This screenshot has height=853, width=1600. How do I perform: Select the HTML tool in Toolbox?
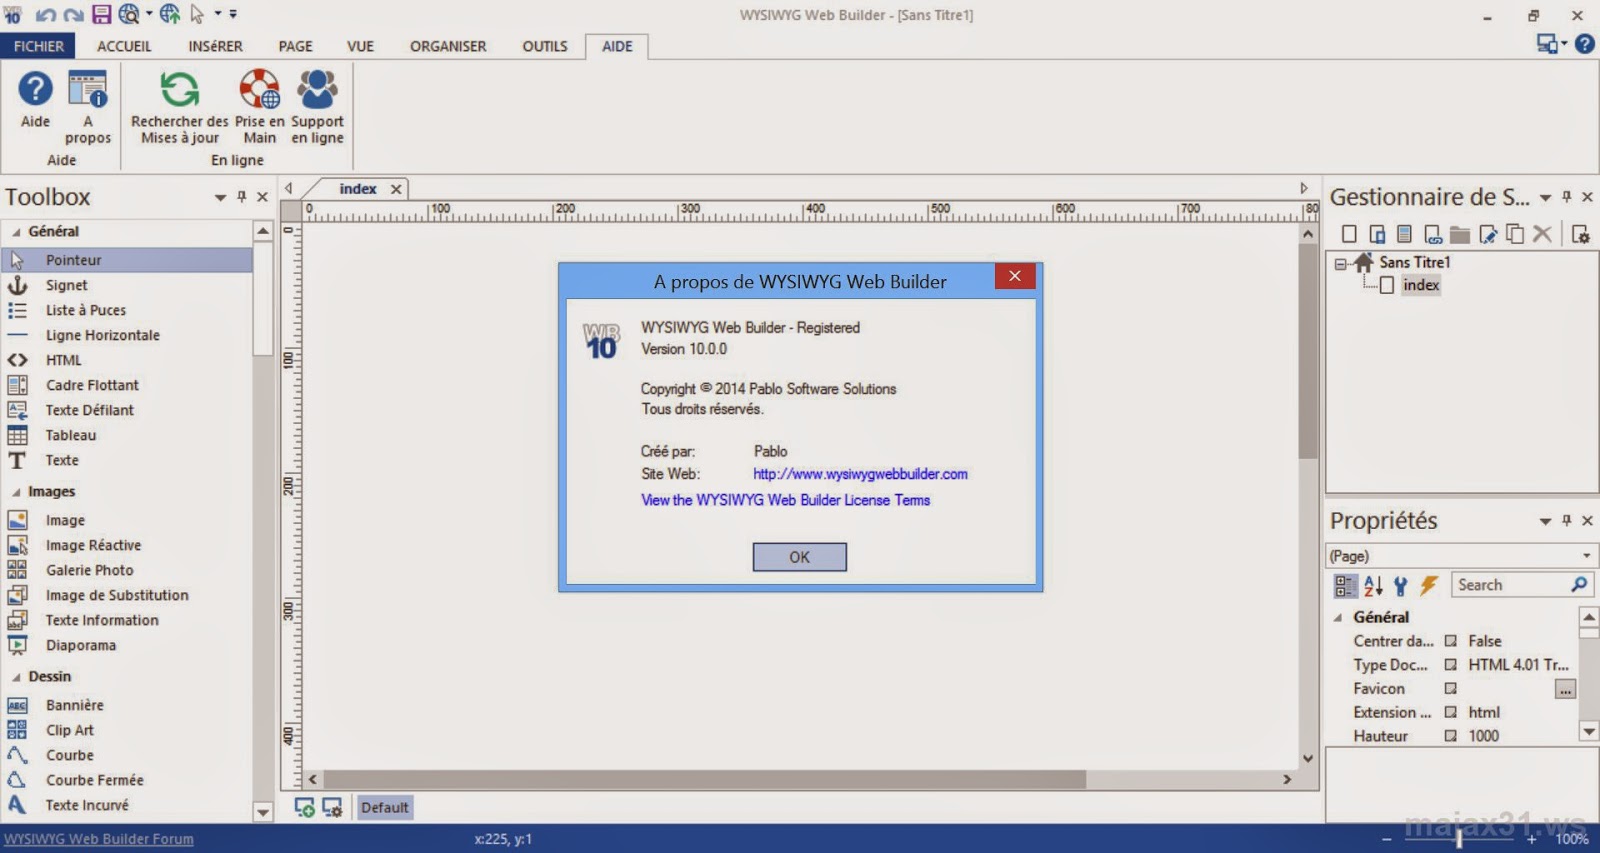[x=127, y=360]
